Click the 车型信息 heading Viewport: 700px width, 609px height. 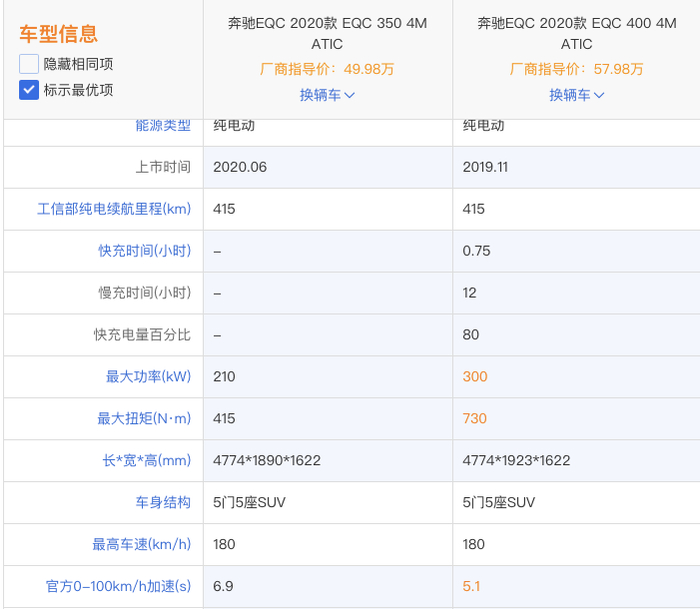point(59,34)
